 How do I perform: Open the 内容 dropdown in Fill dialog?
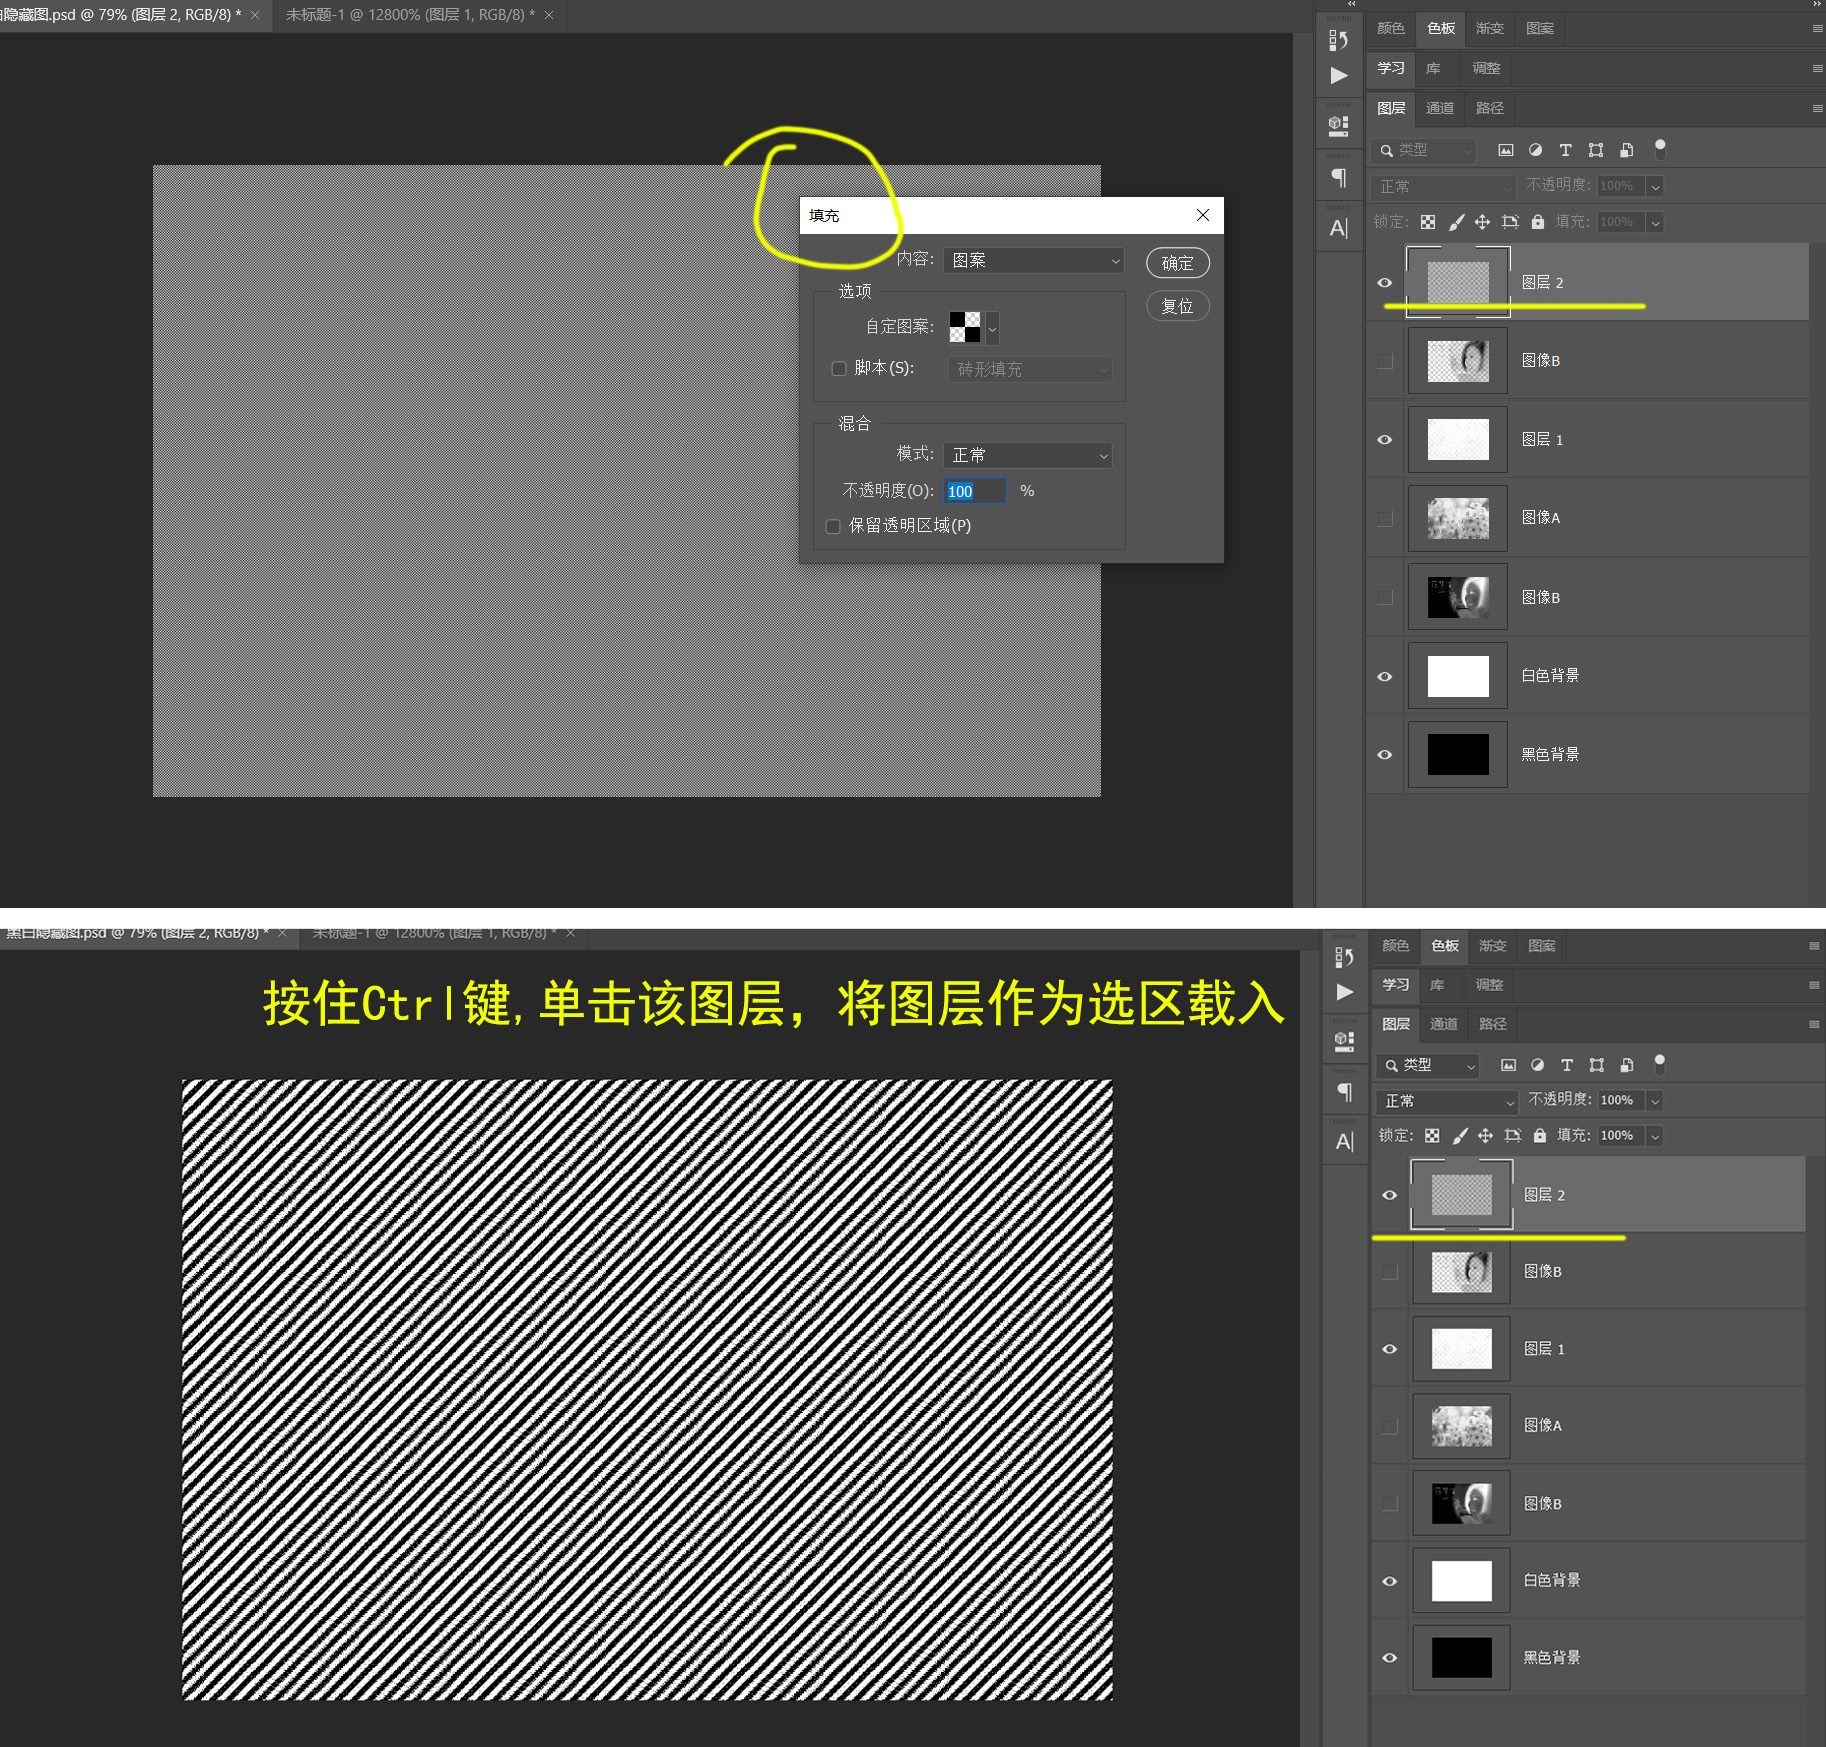pyautogui.click(x=1033, y=260)
